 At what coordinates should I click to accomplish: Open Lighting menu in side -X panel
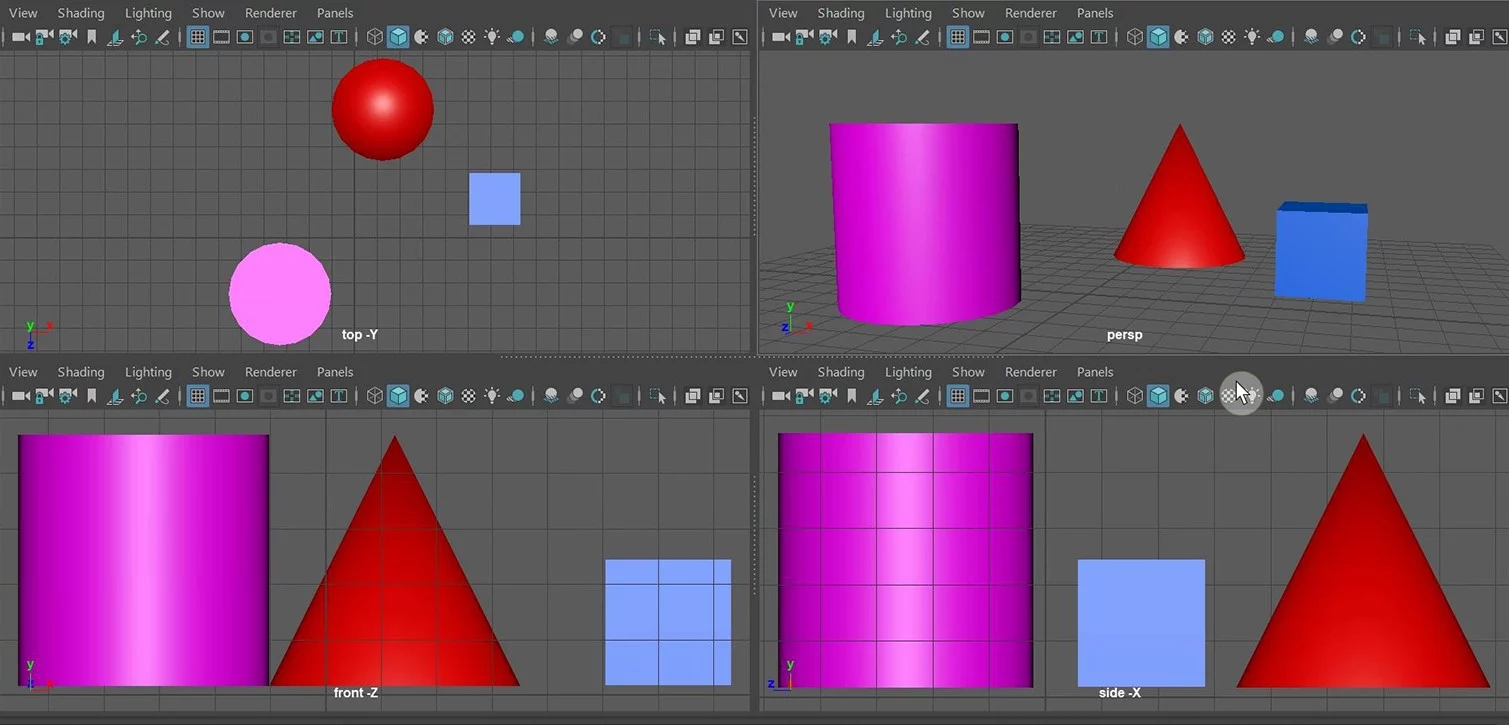point(908,372)
